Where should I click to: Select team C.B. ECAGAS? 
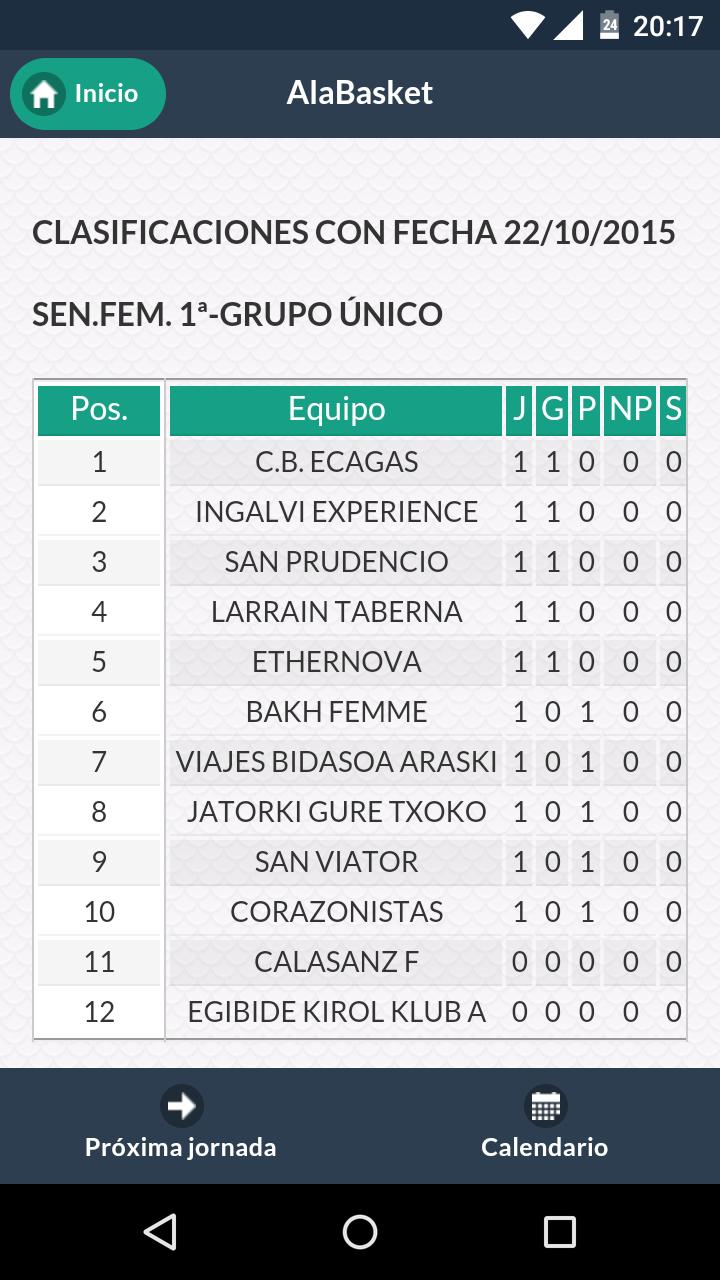tap(336, 462)
